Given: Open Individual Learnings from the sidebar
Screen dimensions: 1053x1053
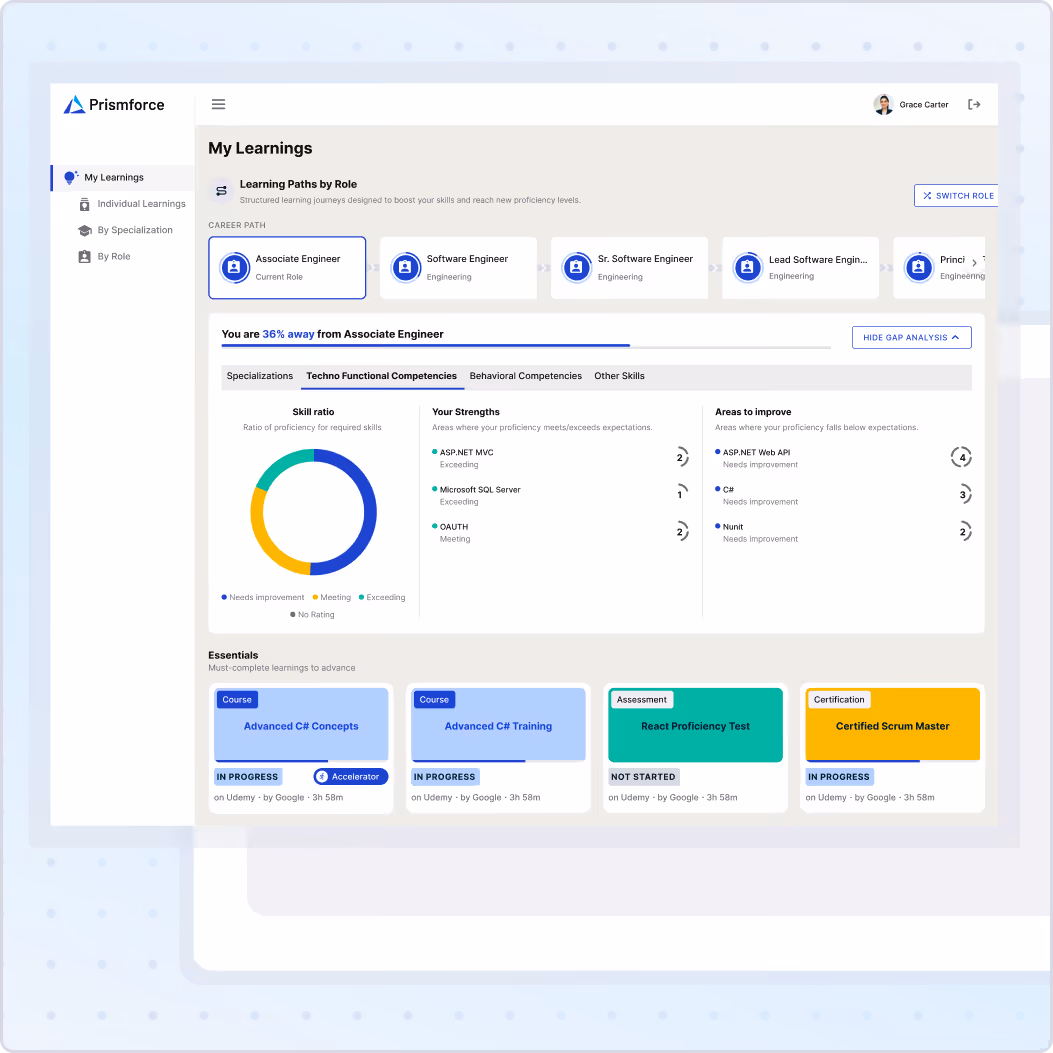Looking at the screenshot, I should tap(140, 203).
